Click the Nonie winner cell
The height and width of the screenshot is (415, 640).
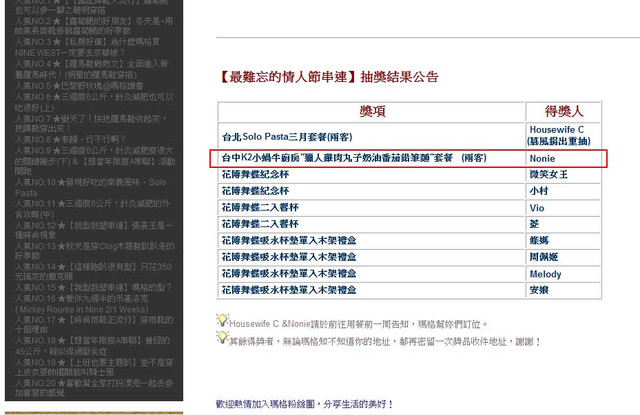click(563, 158)
